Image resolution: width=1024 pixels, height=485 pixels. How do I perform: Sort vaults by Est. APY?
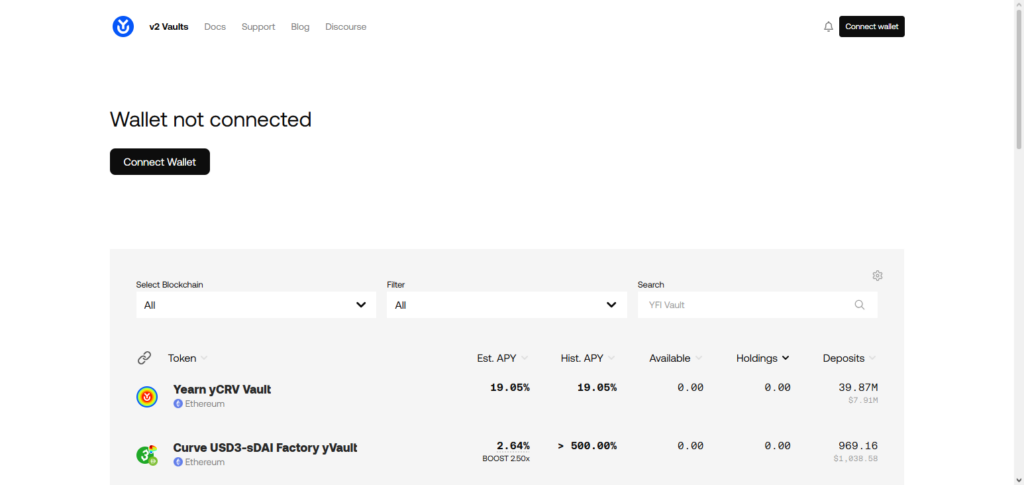pos(502,358)
